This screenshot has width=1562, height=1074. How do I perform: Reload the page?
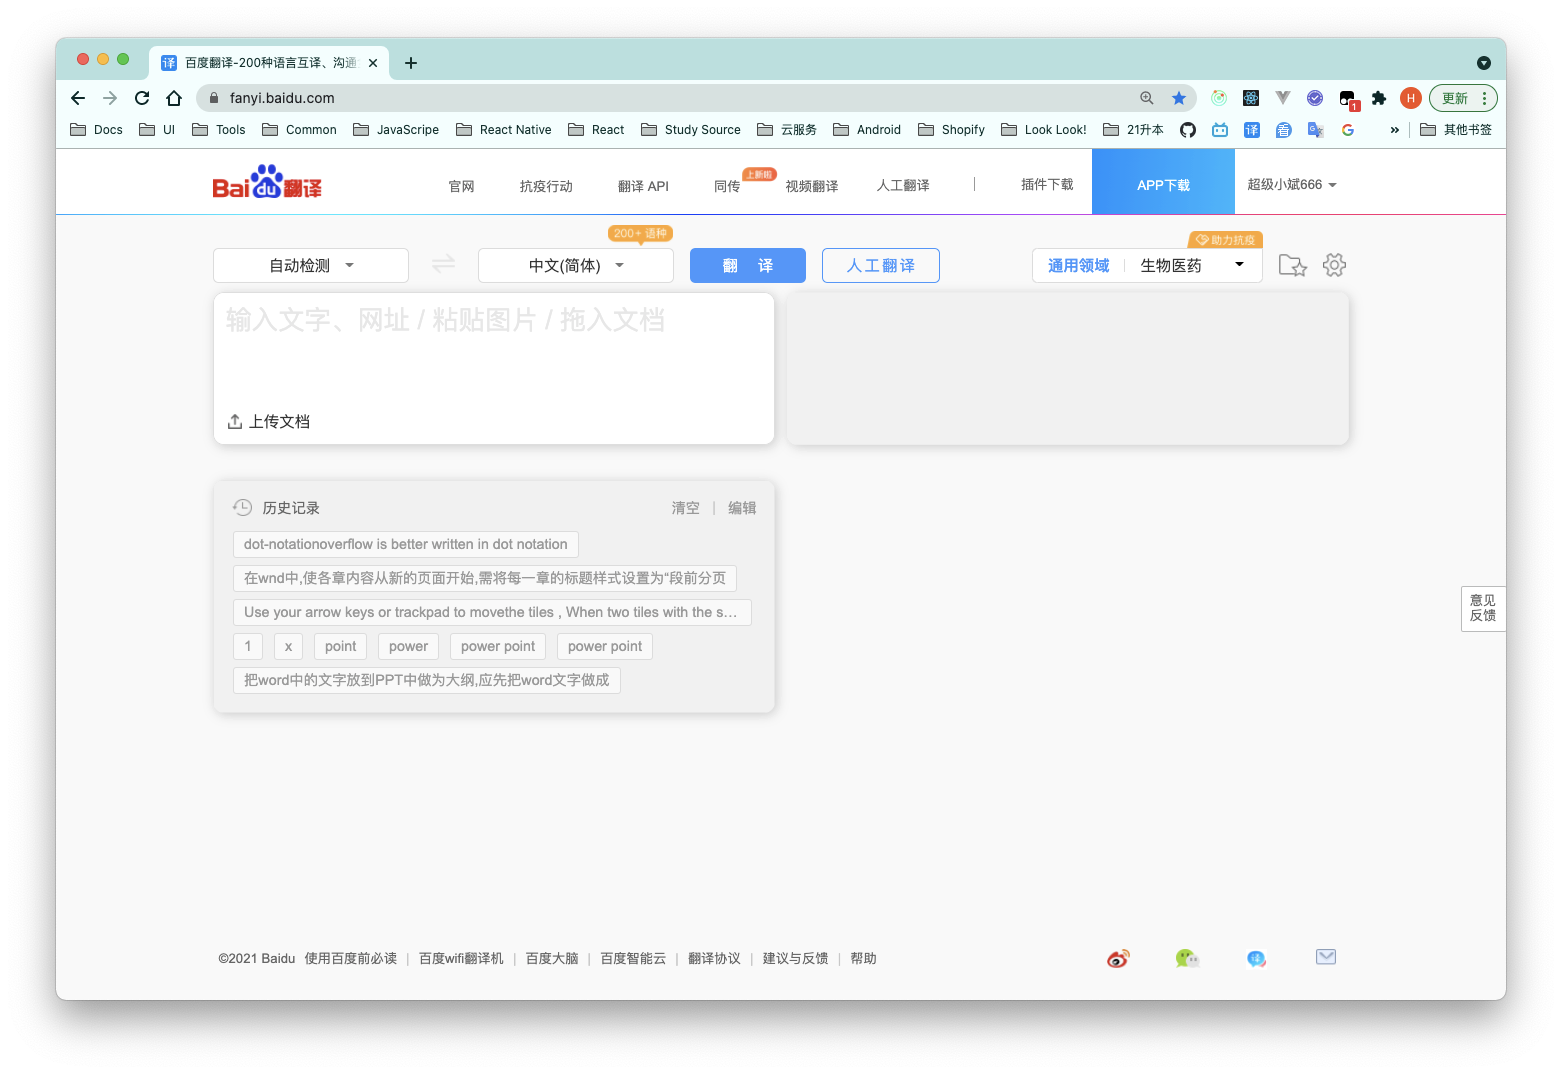tap(142, 98)
